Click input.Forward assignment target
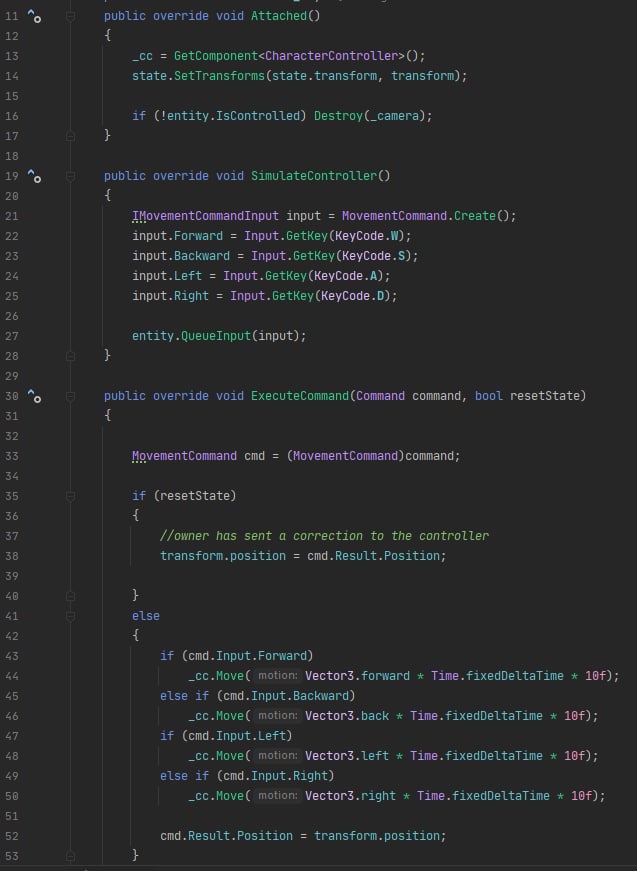 pyautogui.click(x=177, y=236)
